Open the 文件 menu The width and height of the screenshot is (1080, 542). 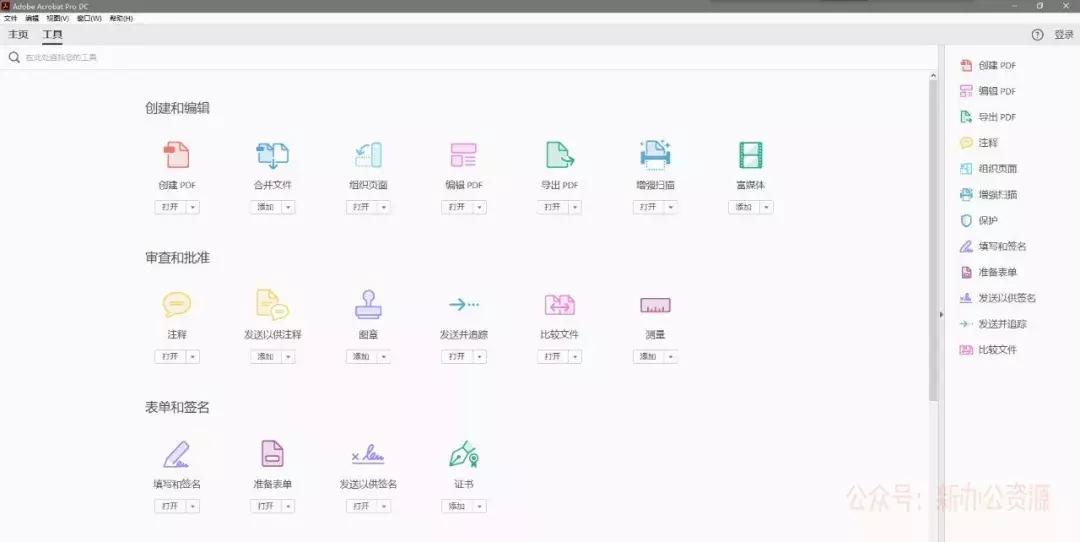pos(10,19)
